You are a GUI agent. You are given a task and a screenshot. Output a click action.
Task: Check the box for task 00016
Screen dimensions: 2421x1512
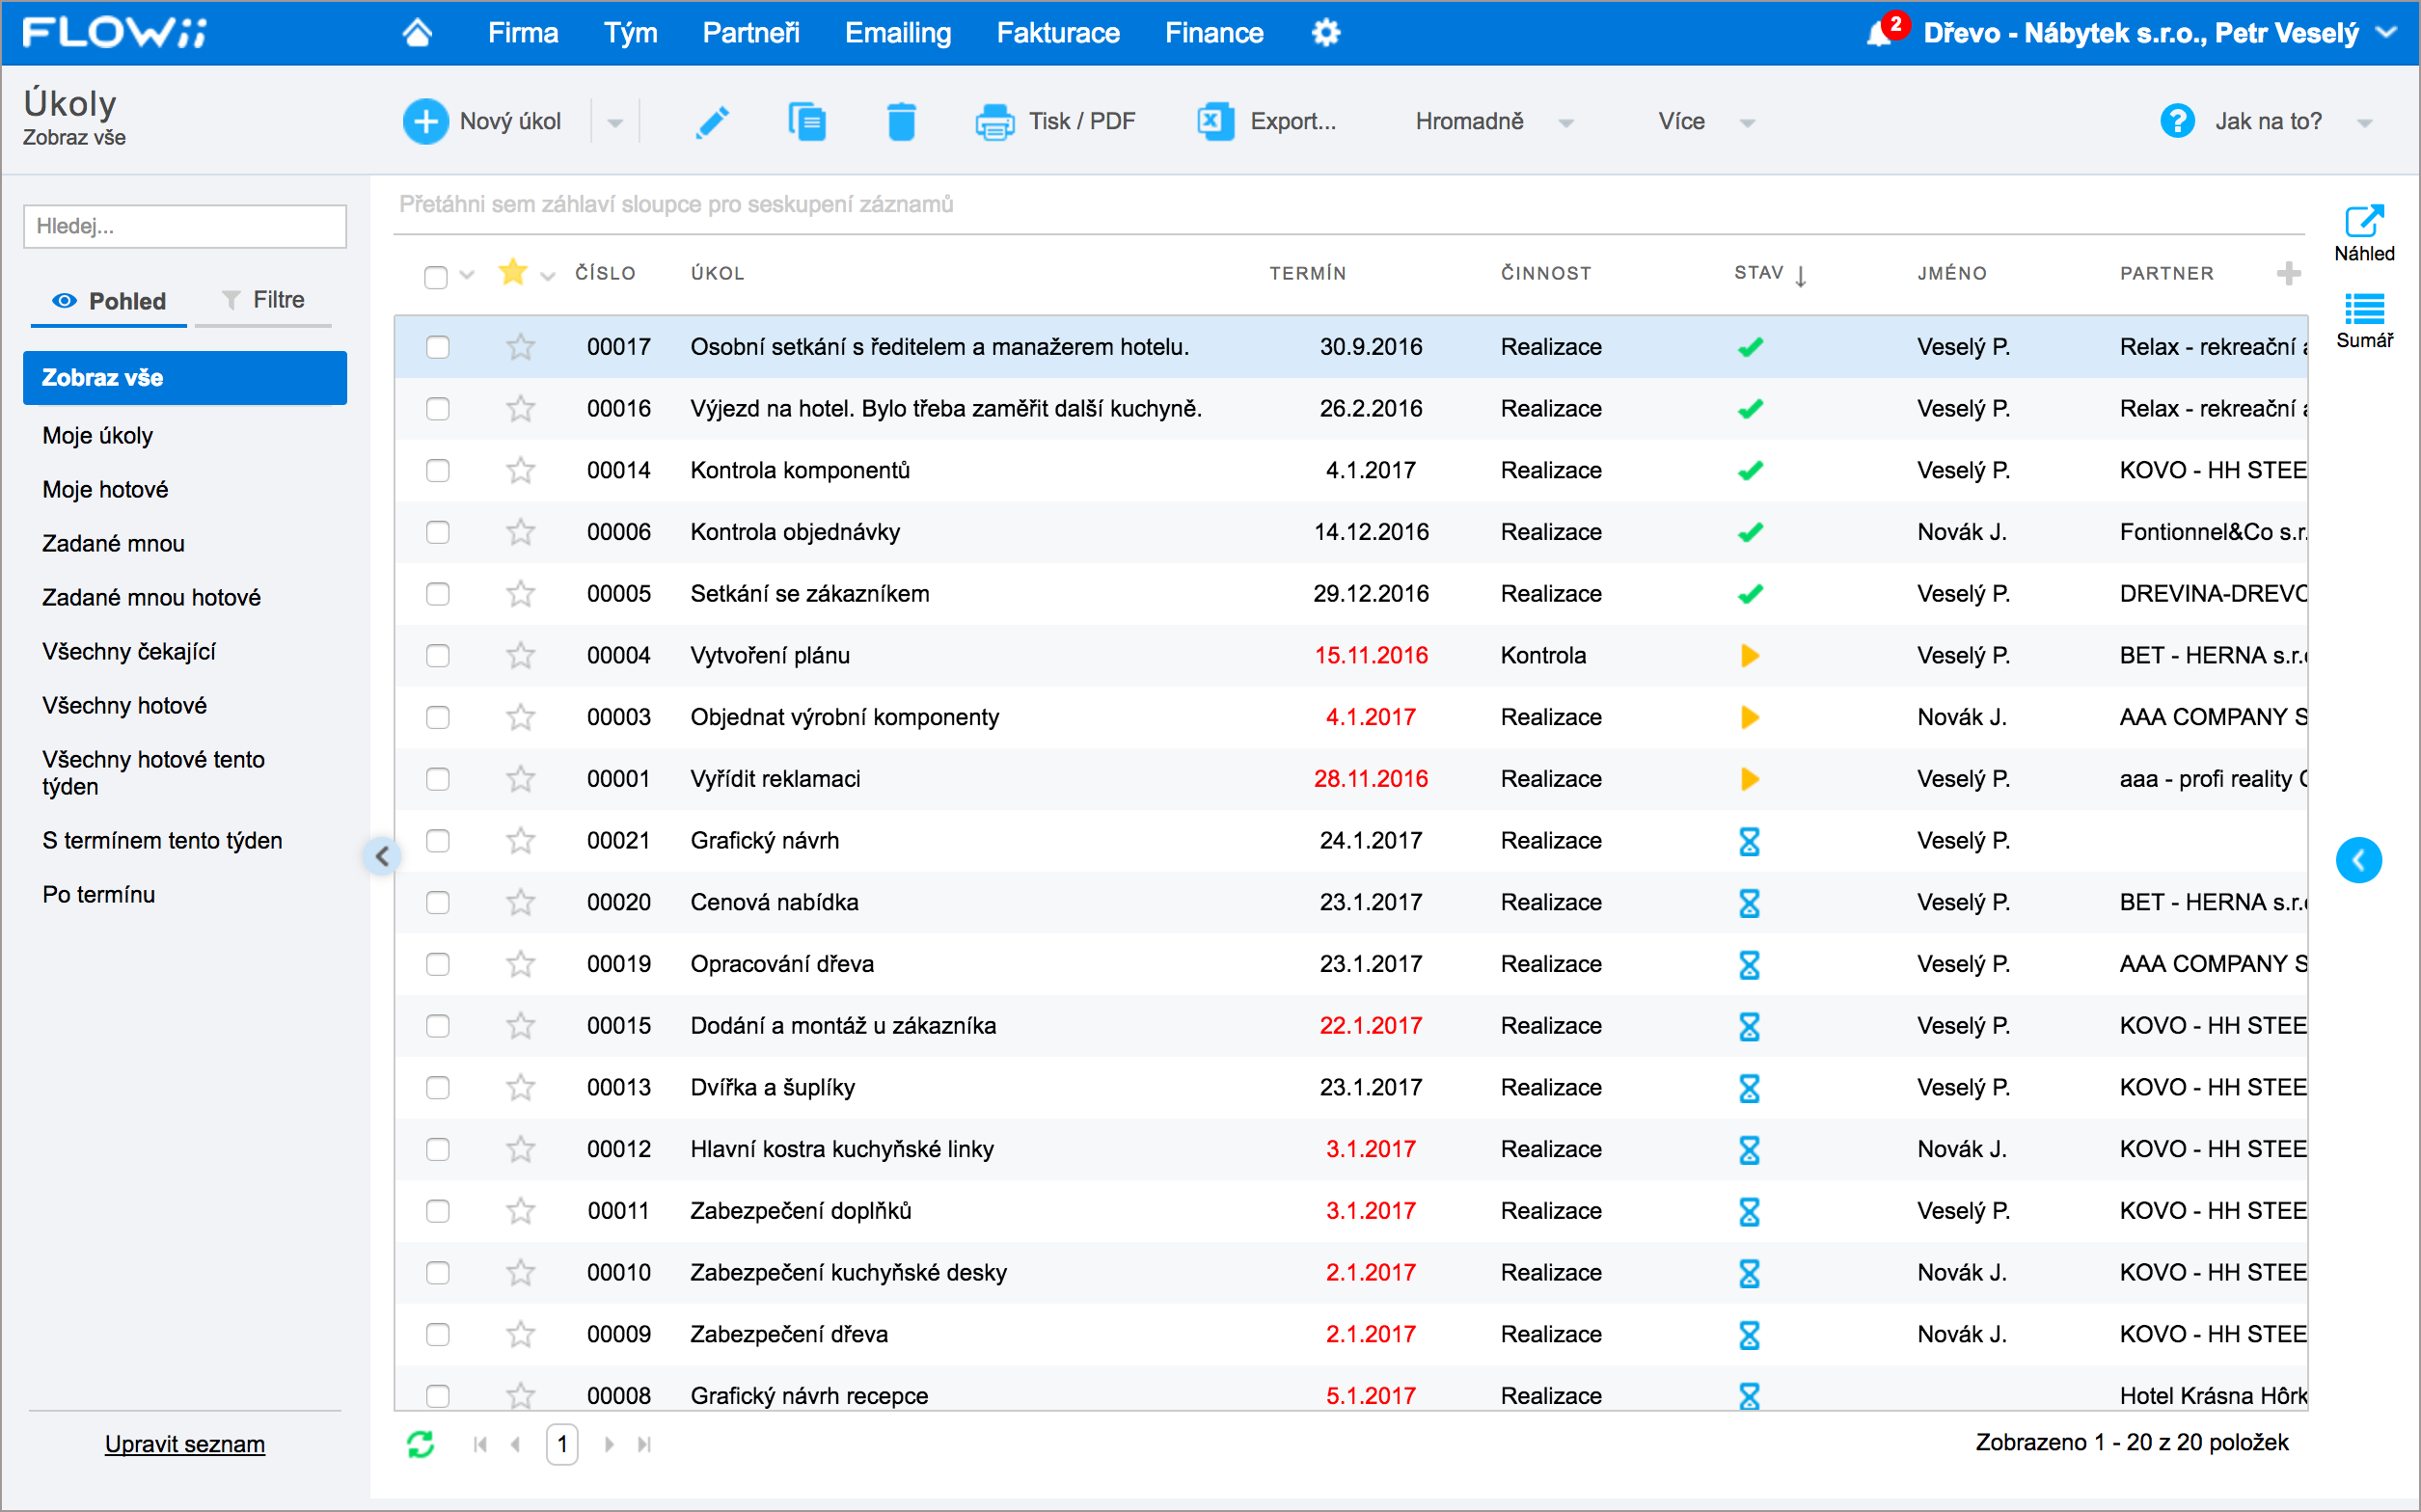coord(437,409)
